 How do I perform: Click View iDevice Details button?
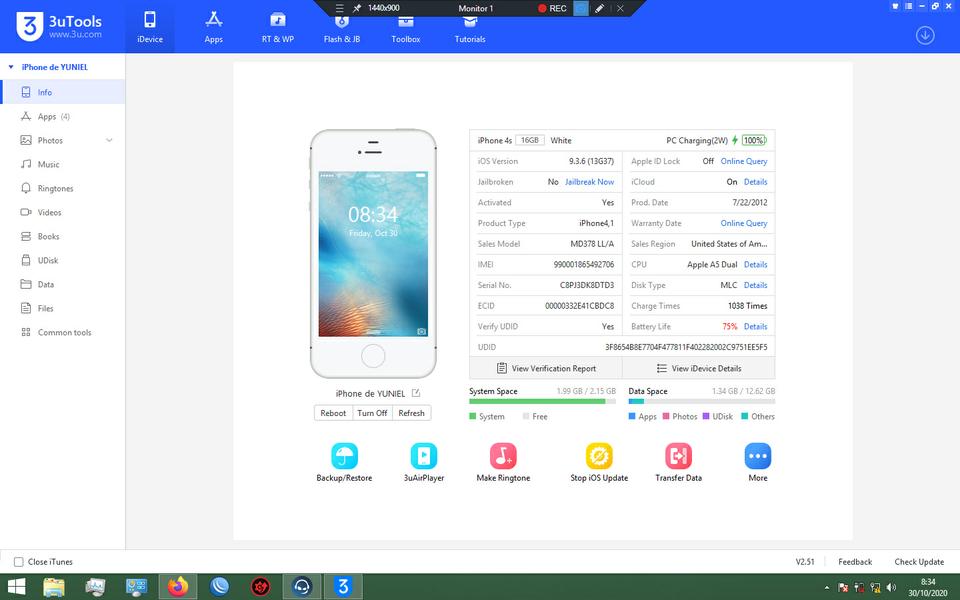[699, 369]
